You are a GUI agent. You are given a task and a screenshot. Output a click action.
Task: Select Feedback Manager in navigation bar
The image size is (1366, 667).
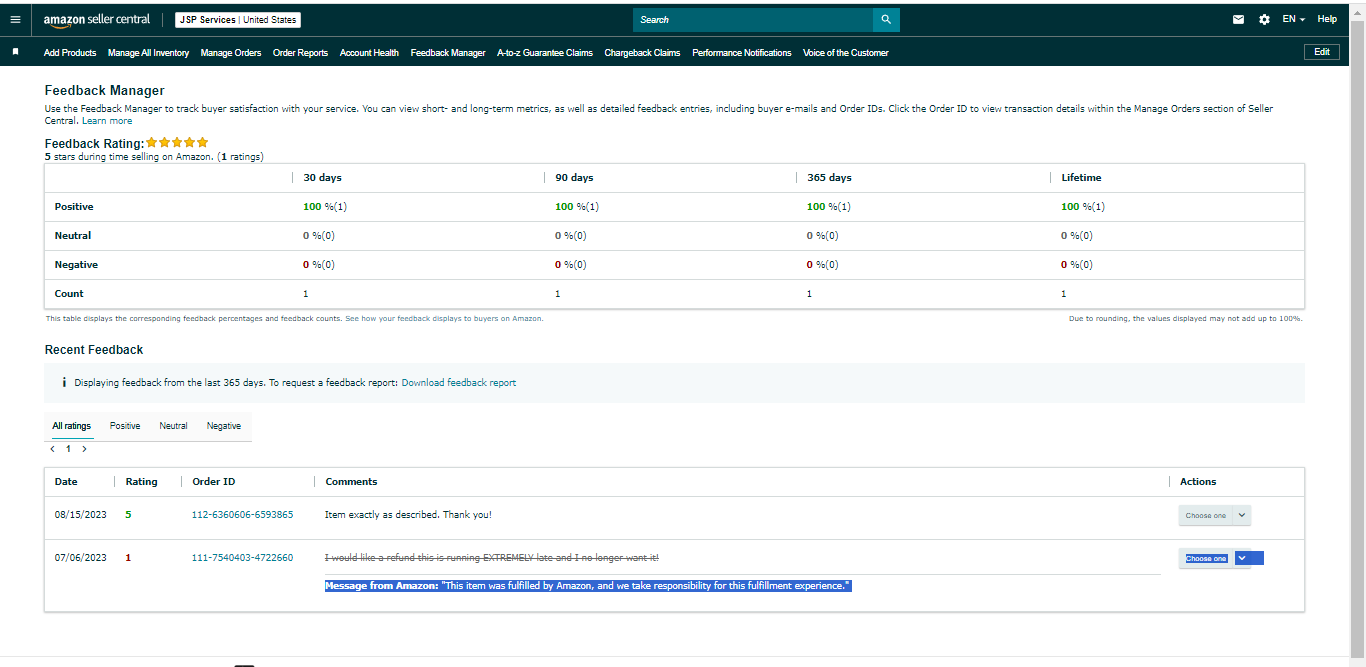448,53
